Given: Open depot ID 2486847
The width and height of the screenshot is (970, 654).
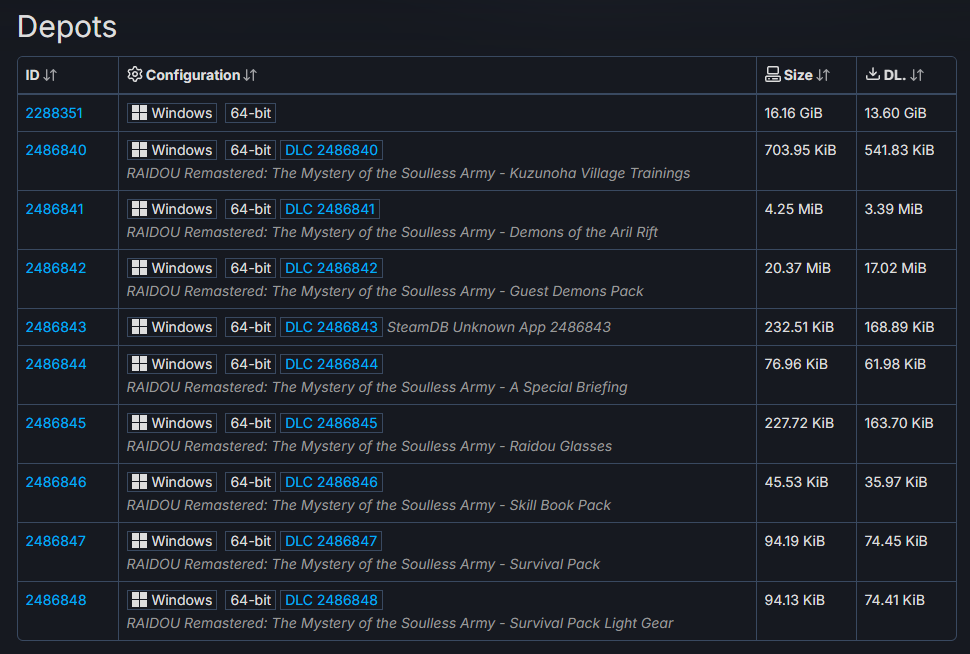Looking at the screenshot, I should click(x=56, y=541).
